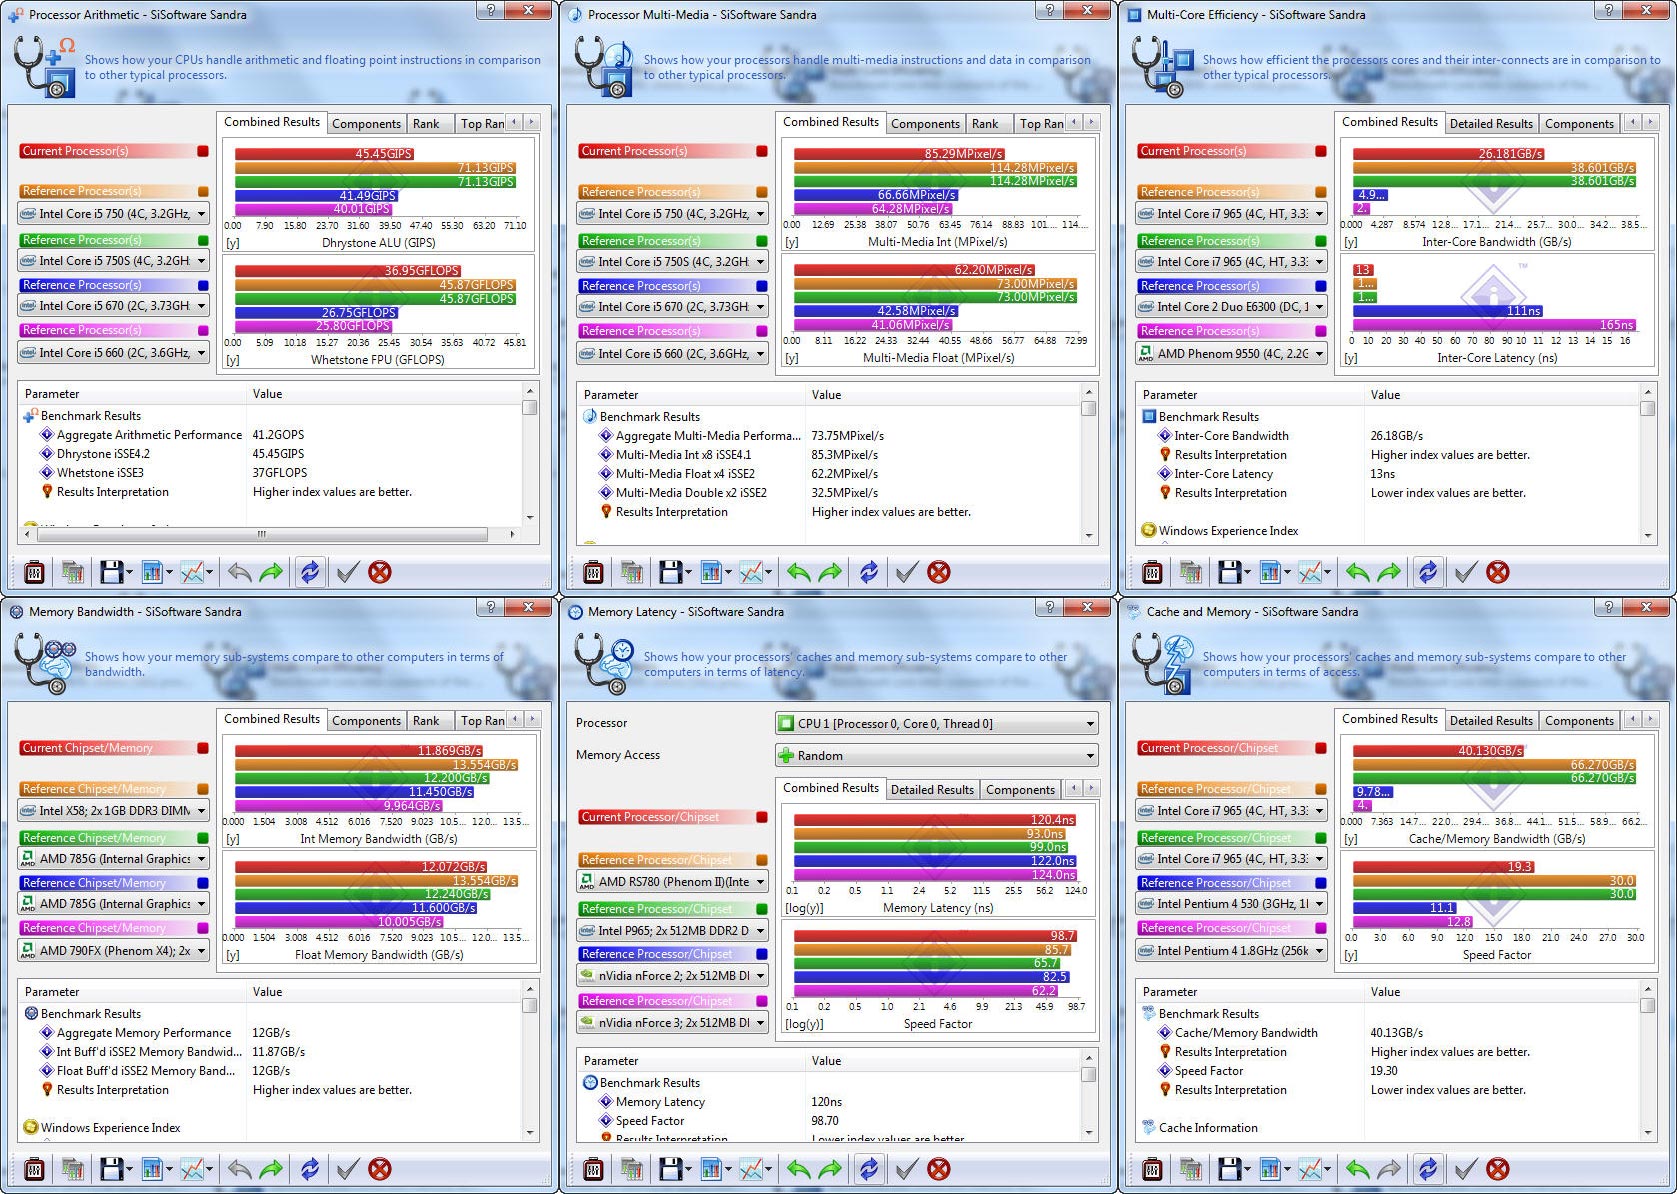The image size is (1677, 1194).
Task: Click red cancel icon in Processor Arithmetic window
Action: [380, 572]
